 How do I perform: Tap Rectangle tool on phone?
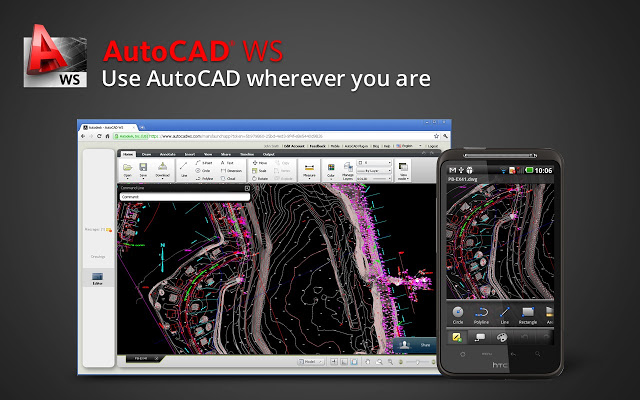coord(528,315)
